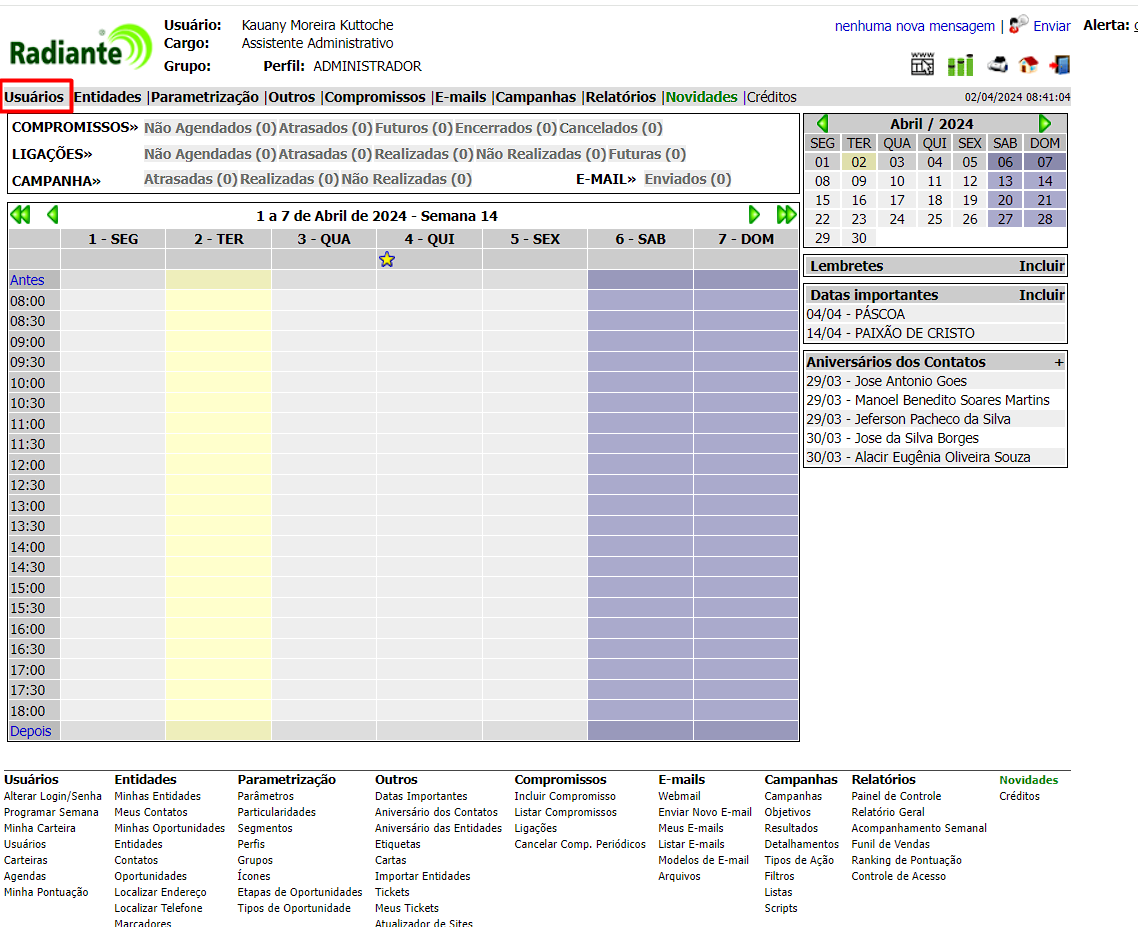This screenshot has width=1138, height=927.
Task: Go to the home house icon
Action: tap(1028, 65)
